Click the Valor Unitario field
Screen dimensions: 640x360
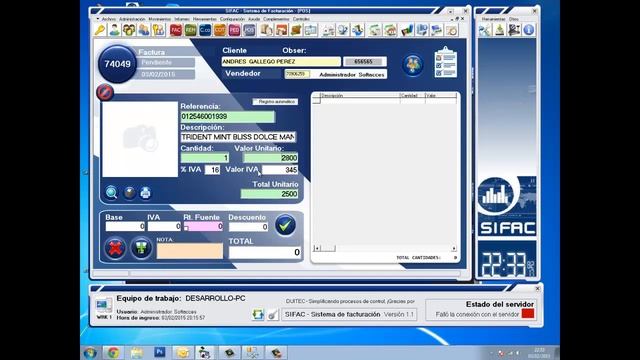coord(270,158)
